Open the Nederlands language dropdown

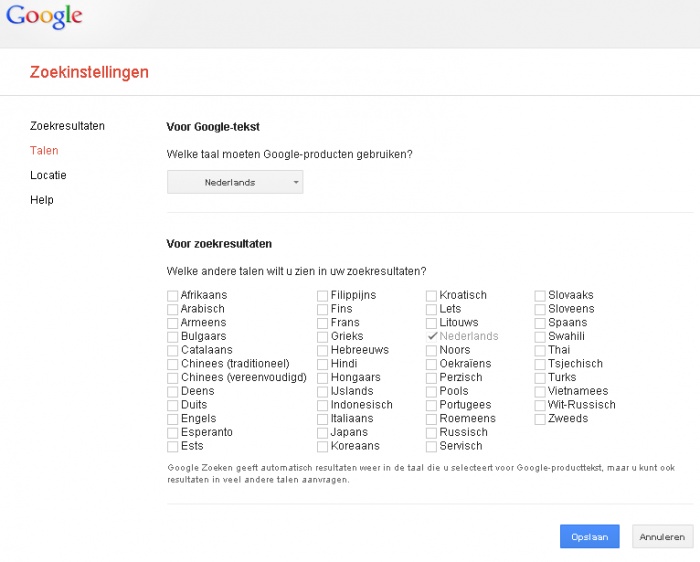click(235, 182)
